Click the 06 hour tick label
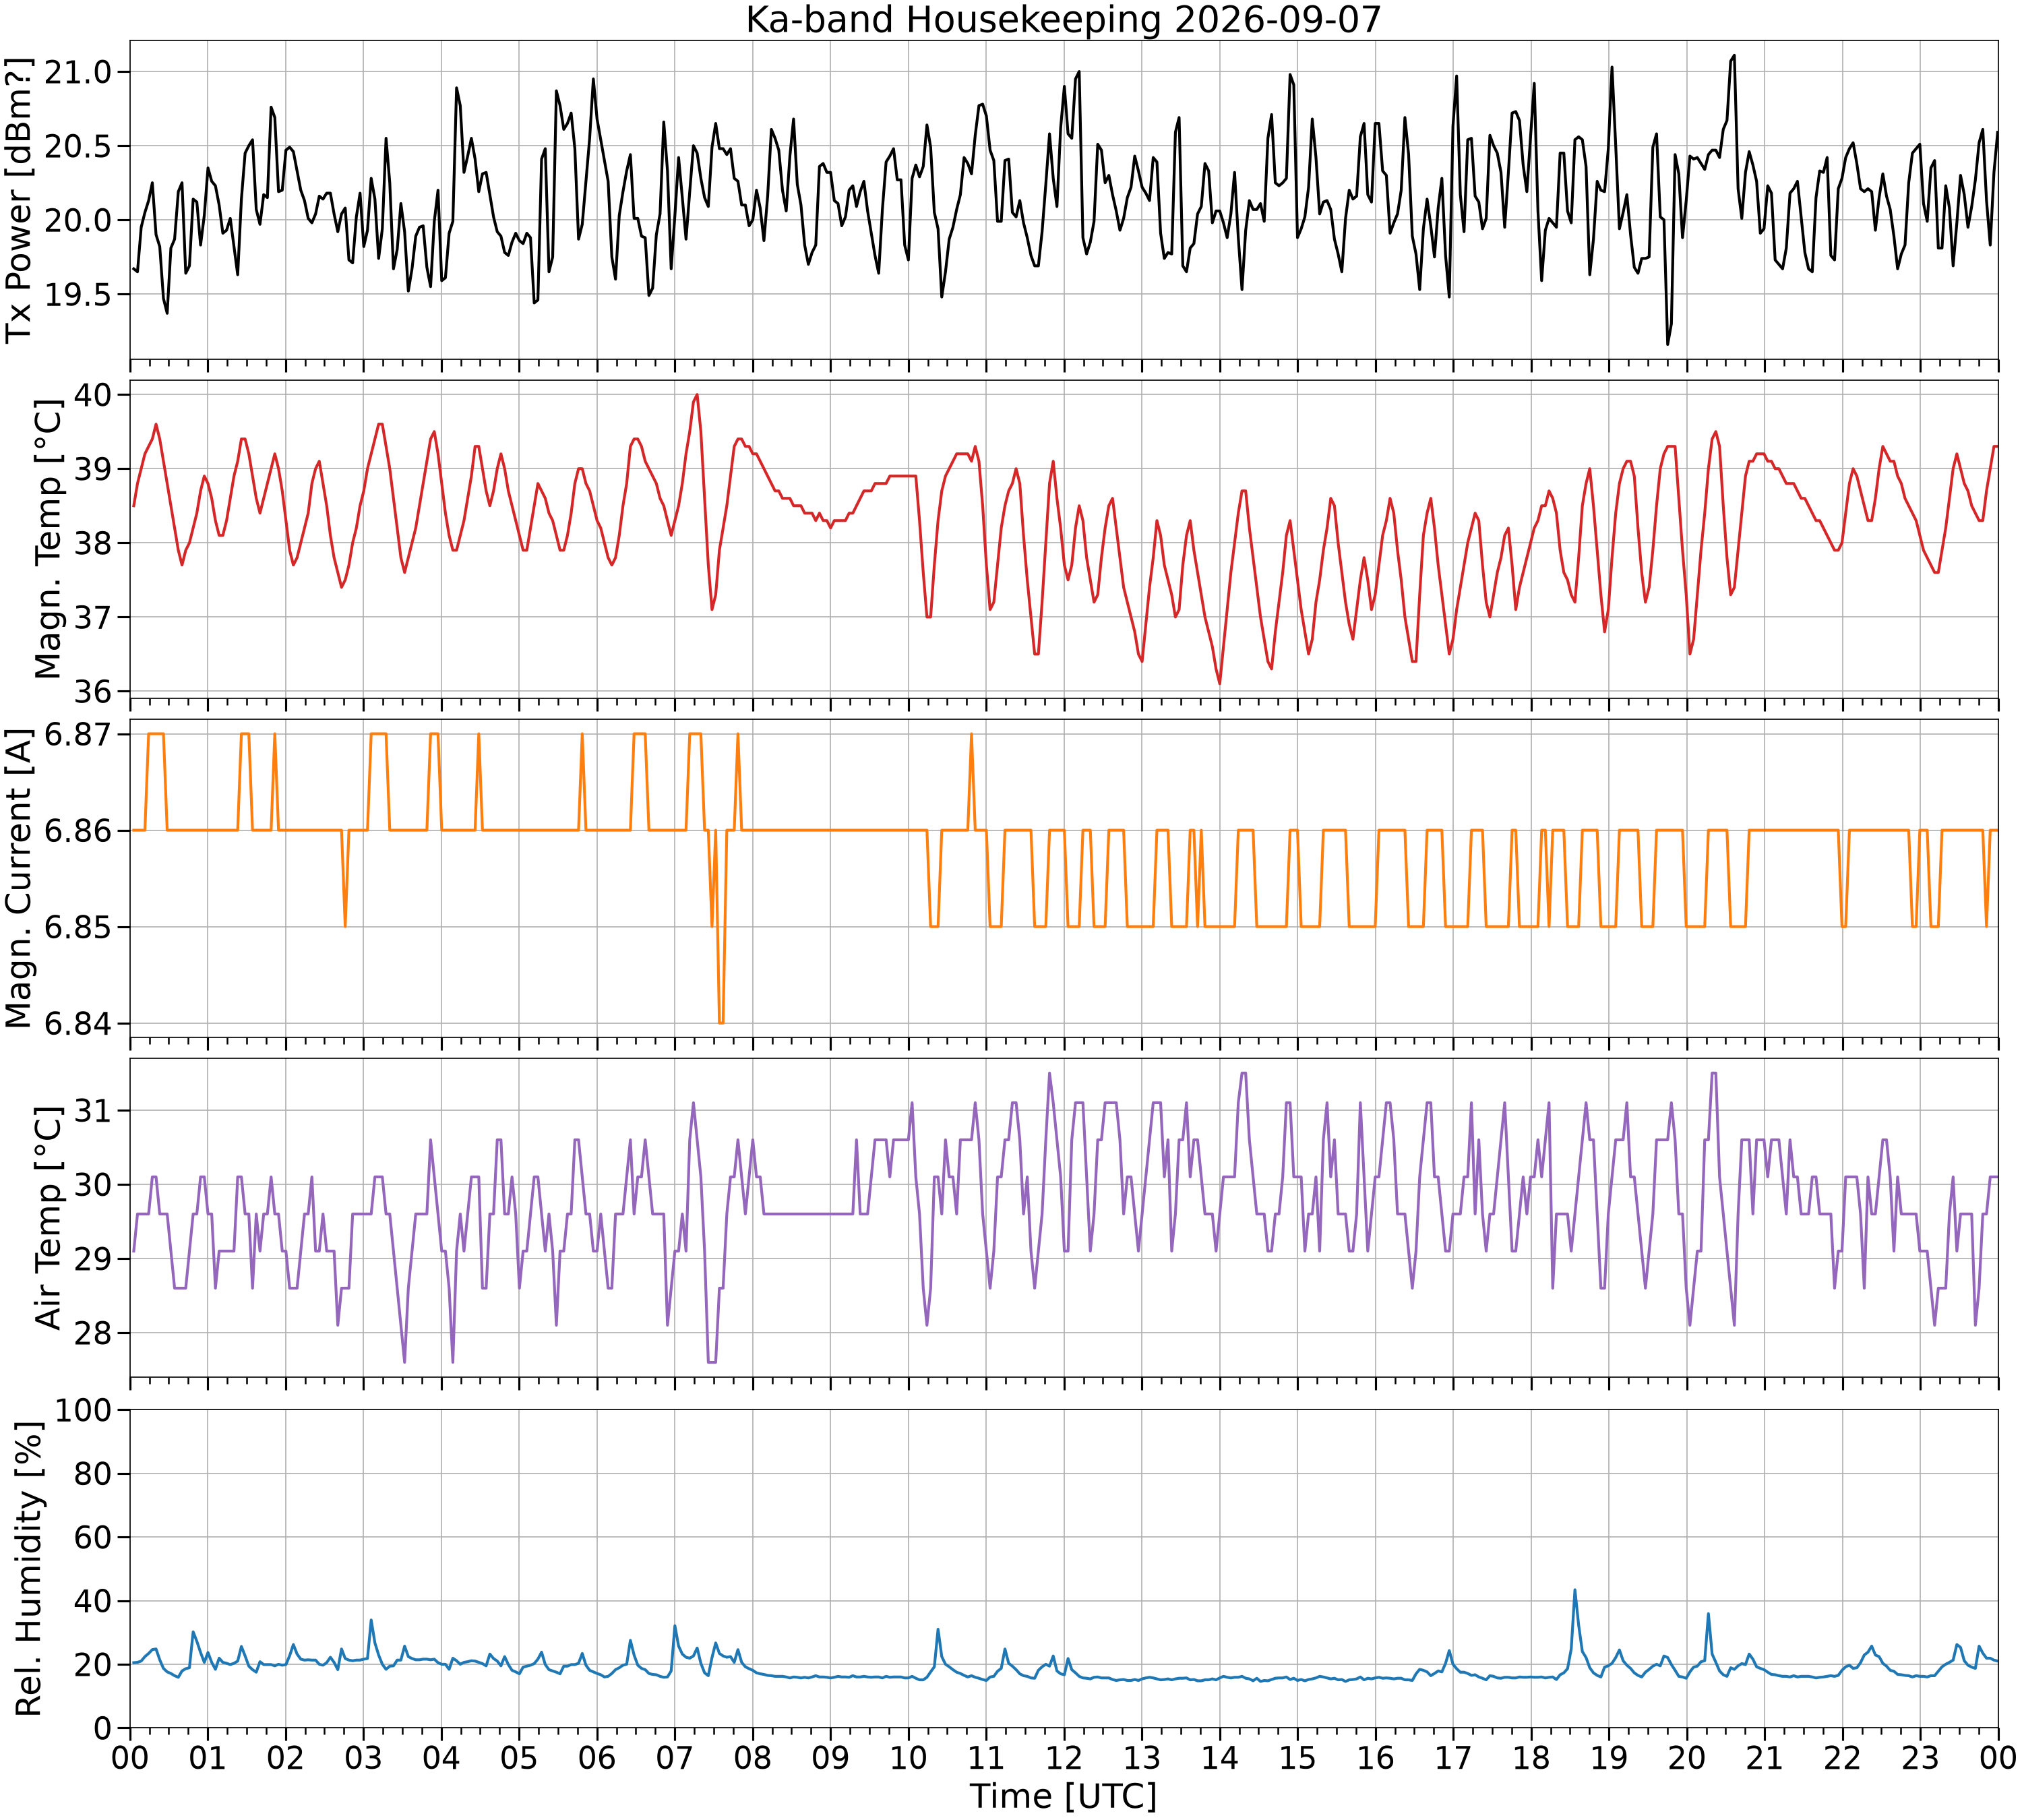The width and height of the screenshot is (2022, 1820). pyautogui.click(x=597, y=1757)
